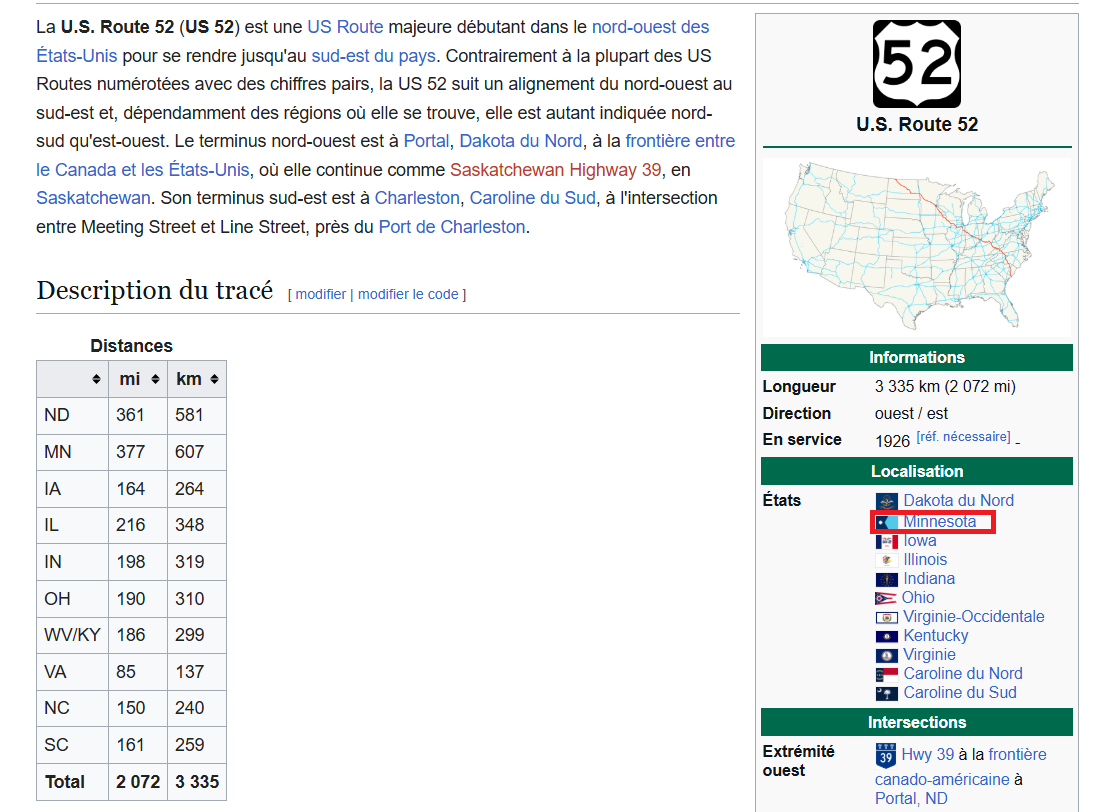Click the Hwy 39 shield icon
1106x812 pixels.
pos(885,755)
